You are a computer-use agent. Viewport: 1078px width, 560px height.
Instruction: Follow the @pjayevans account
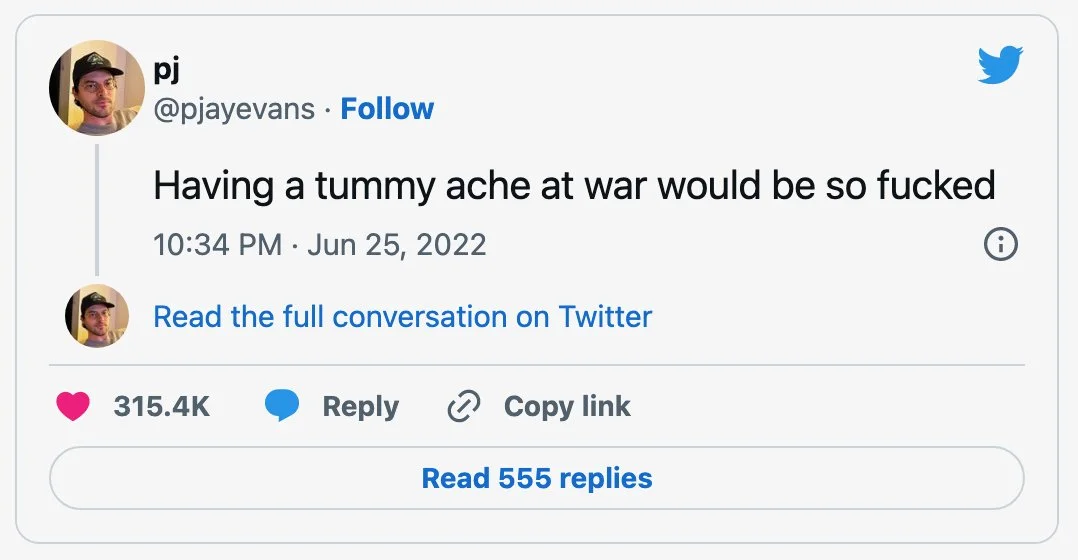coord(387,109)
